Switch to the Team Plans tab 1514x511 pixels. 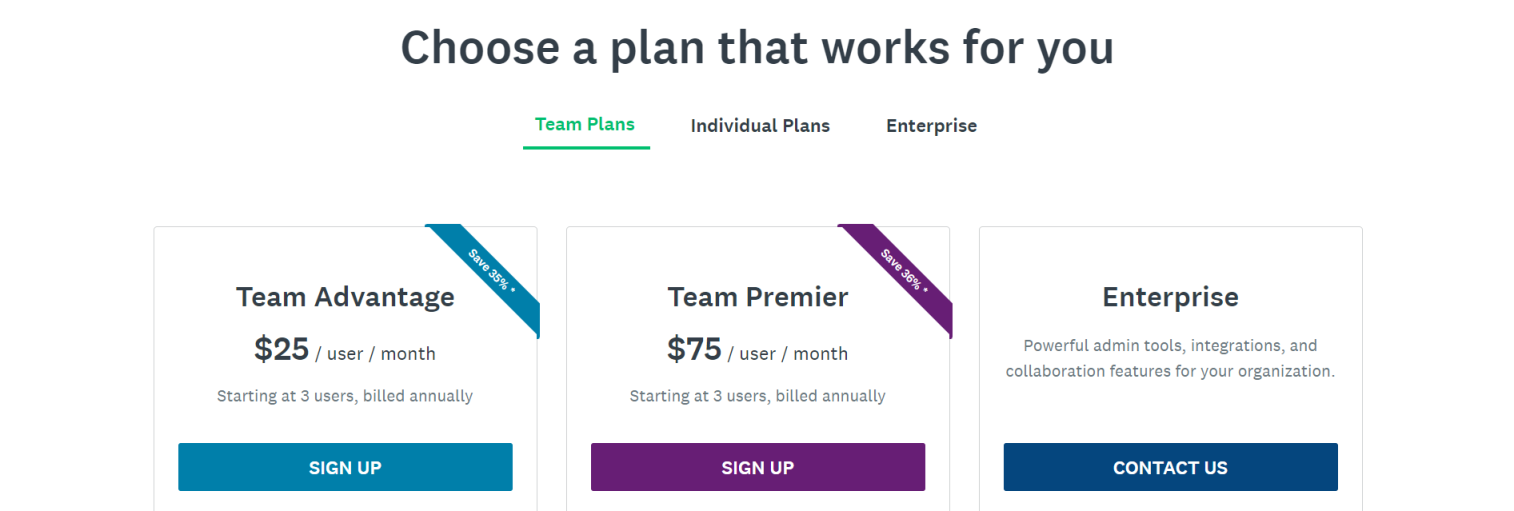point(585,125)
